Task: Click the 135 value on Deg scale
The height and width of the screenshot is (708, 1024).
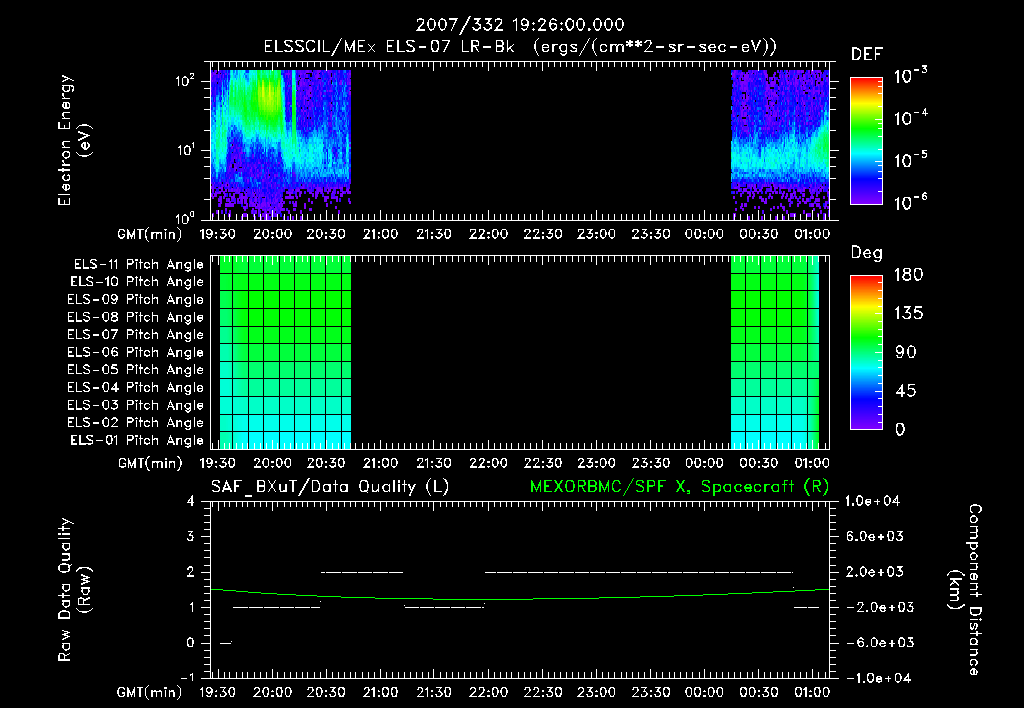Action: pyautogui.click(x=908, y=314)
